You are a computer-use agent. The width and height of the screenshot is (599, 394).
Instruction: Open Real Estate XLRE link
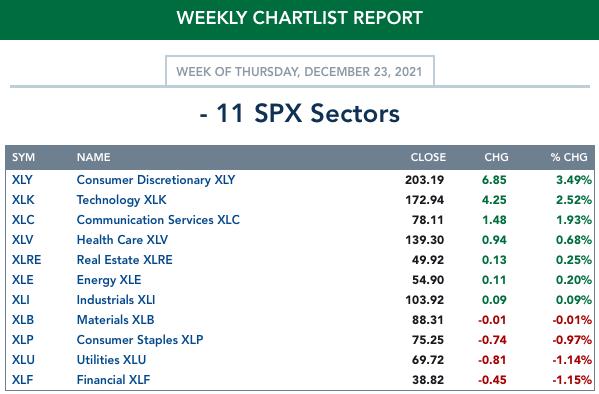[x=125, y=259]
